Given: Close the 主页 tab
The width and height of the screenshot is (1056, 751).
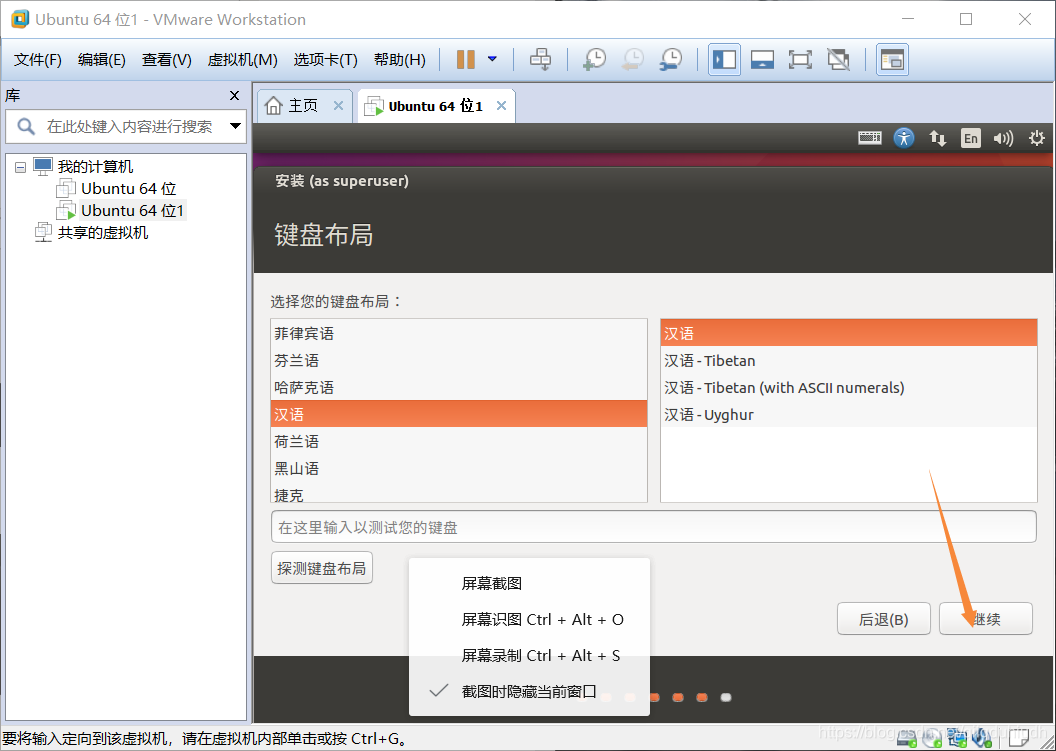Looking at the screenshot, I should pyautogui.click(x=339, y=106).
